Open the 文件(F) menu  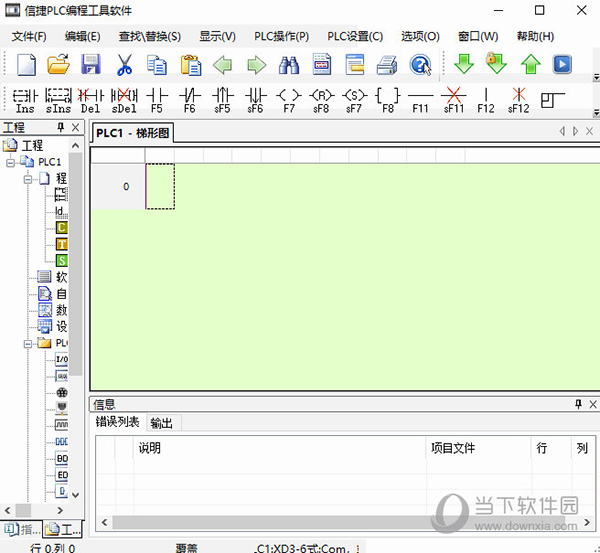(29, 36)
